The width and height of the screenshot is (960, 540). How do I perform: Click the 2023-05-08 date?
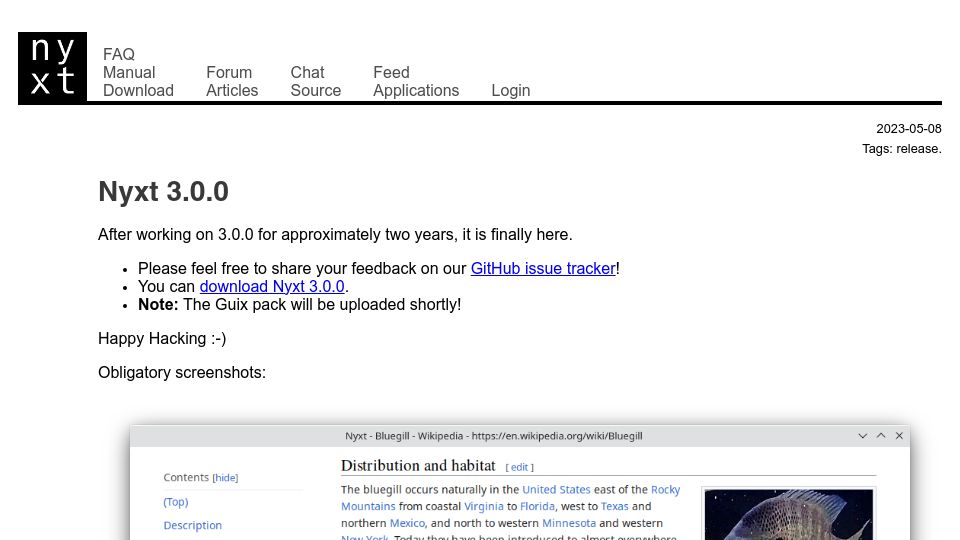point(909,129)
